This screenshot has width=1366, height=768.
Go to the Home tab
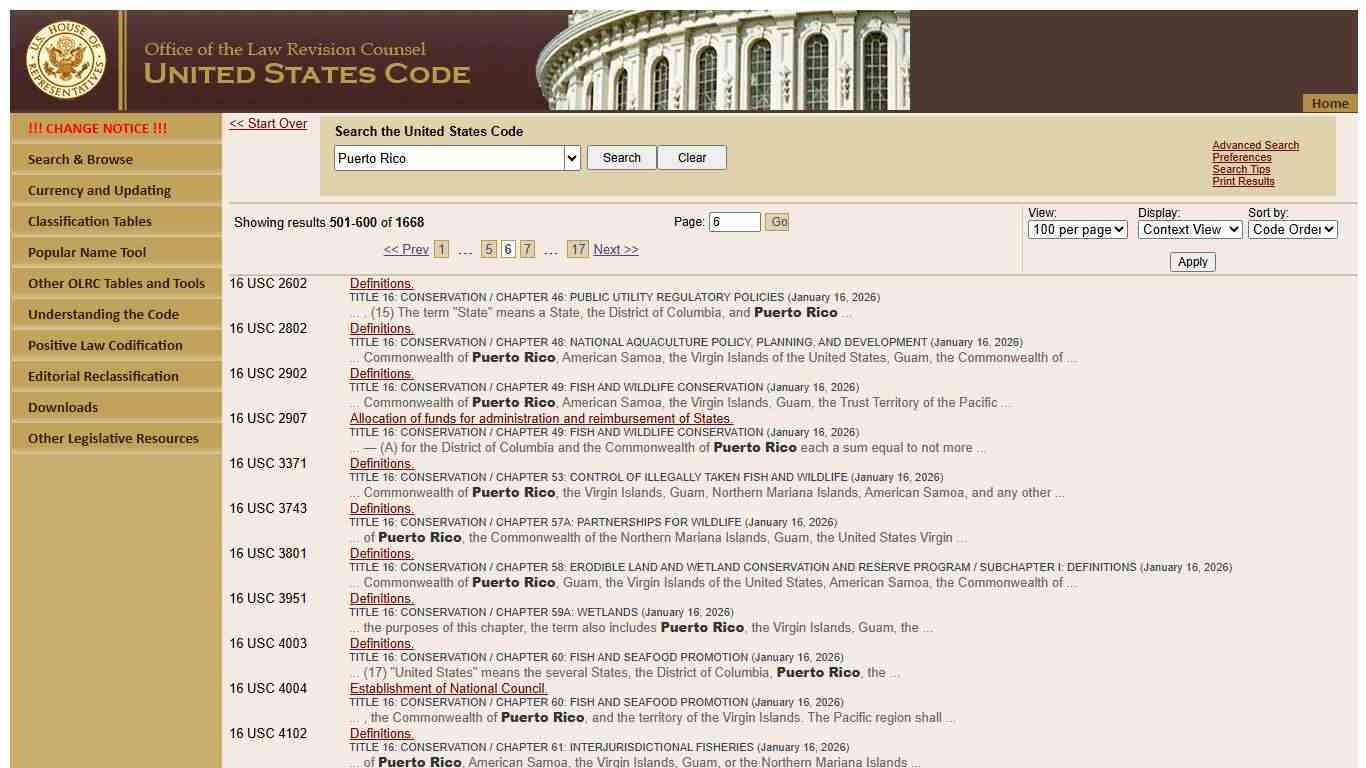(1329, 103)
